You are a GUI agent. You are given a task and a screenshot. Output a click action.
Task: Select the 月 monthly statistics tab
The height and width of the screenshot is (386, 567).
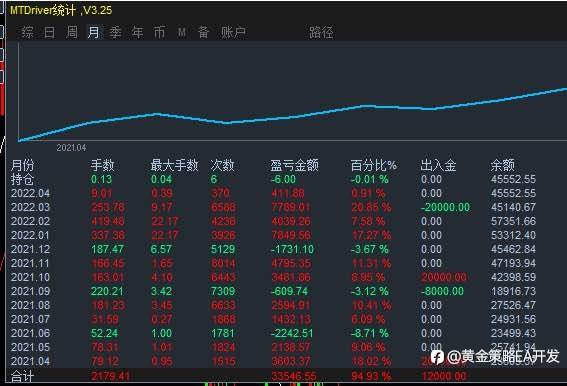tap(94, 33)
